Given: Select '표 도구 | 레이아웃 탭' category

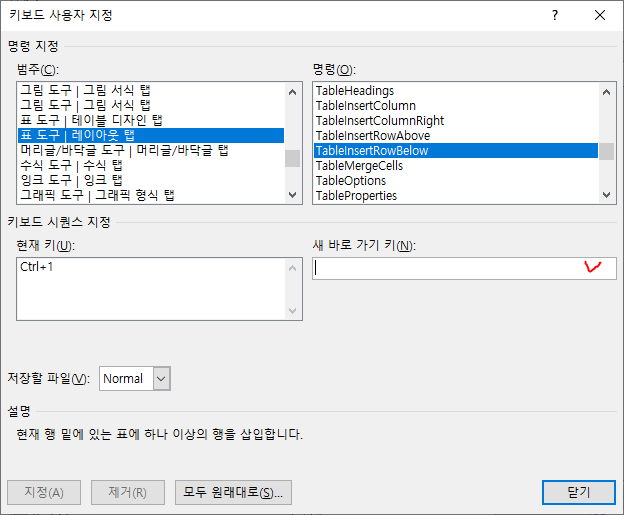Looking at the screenshot, I should [151, 135].
